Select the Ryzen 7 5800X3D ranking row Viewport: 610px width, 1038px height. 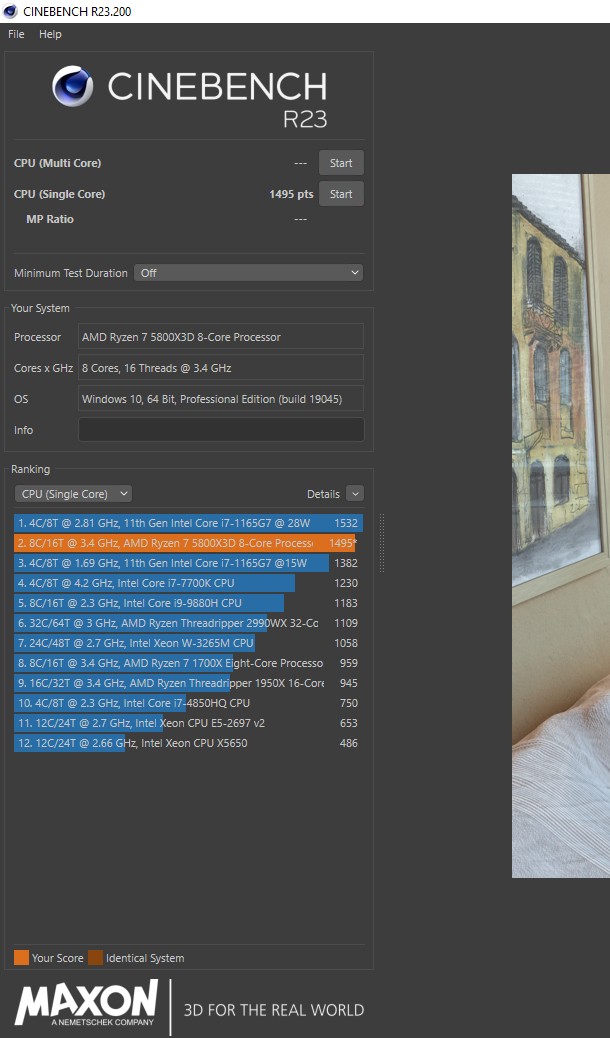(188, 543)
